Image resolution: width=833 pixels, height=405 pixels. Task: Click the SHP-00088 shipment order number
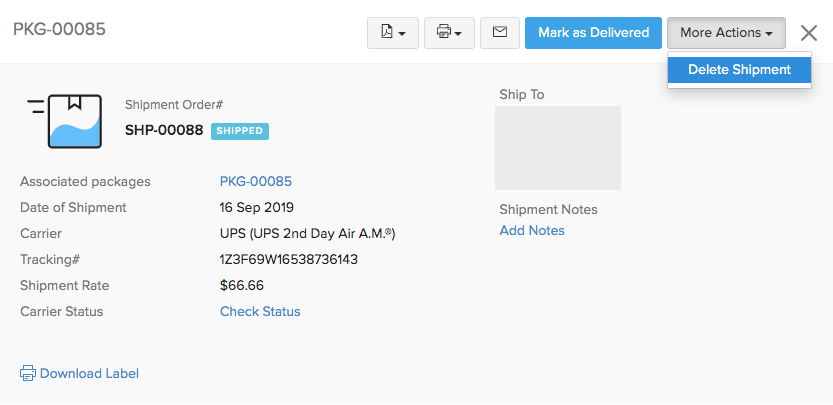[x=164, y=130]
